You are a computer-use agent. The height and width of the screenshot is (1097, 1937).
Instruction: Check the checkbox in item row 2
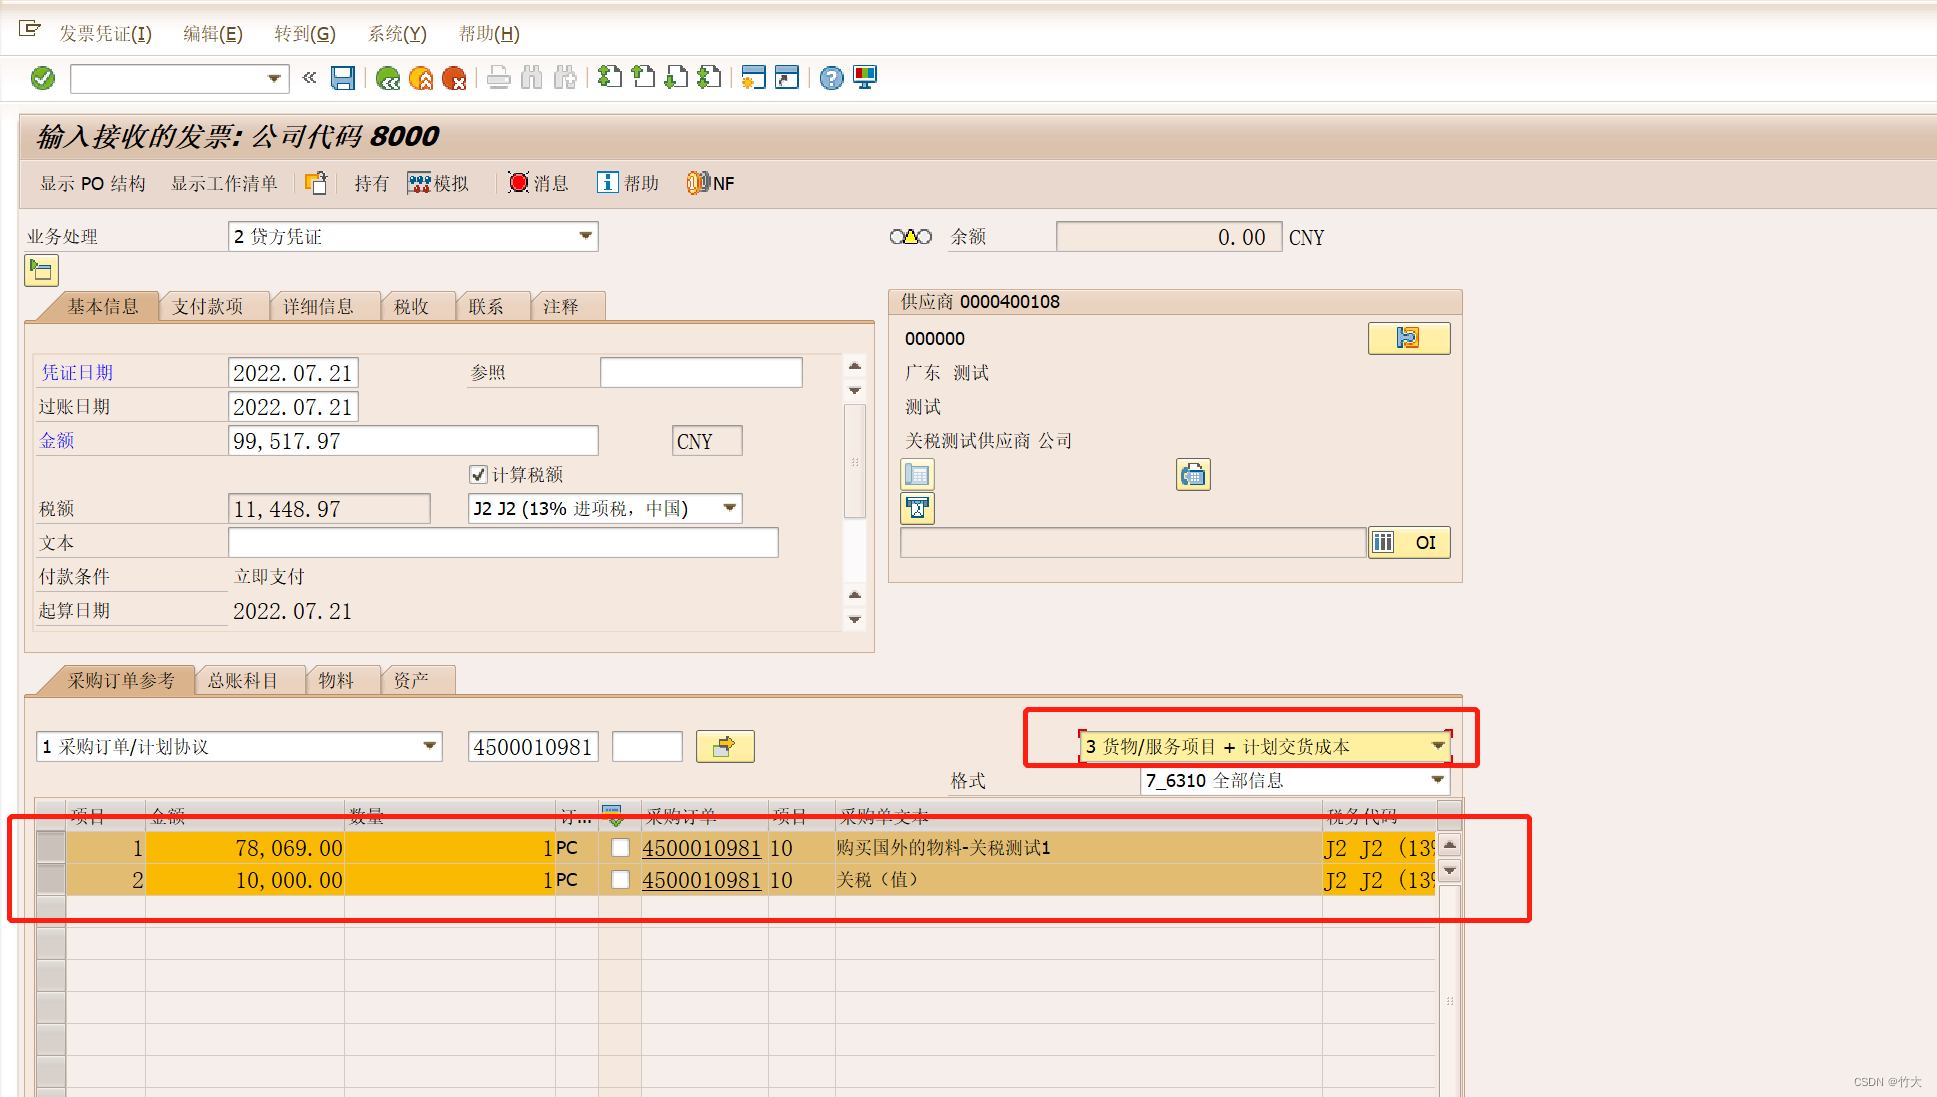pos(620,880)
